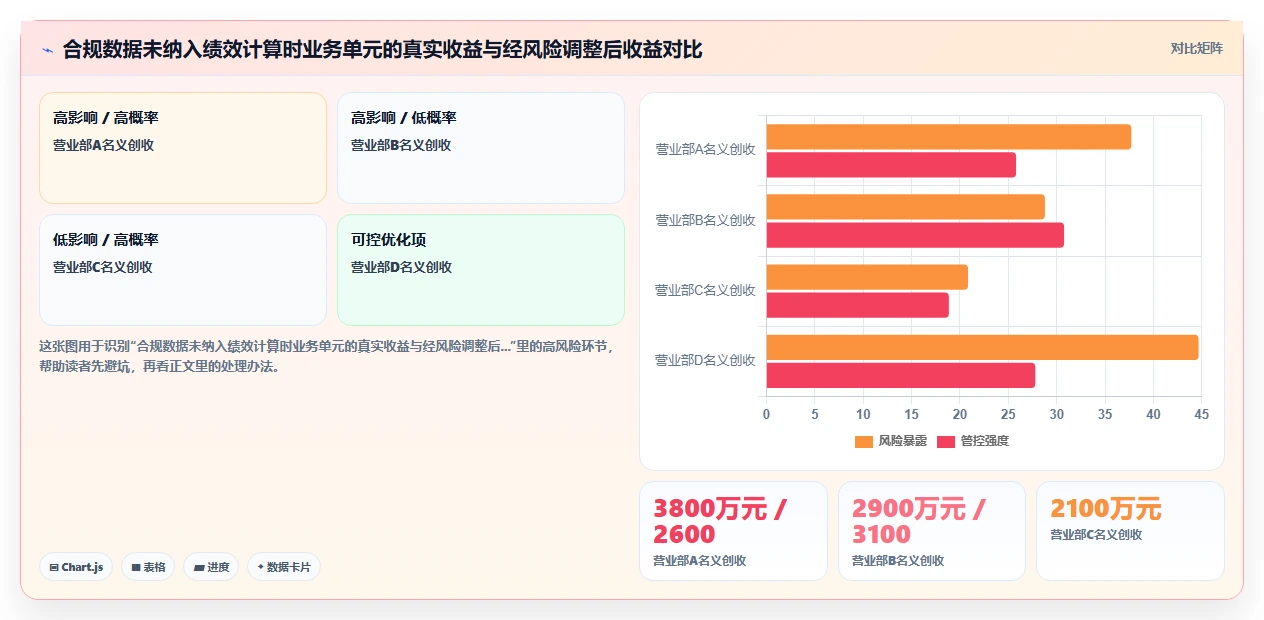
Task: Open the 2100万元 data card
Action: click(x=1130, y=531)
